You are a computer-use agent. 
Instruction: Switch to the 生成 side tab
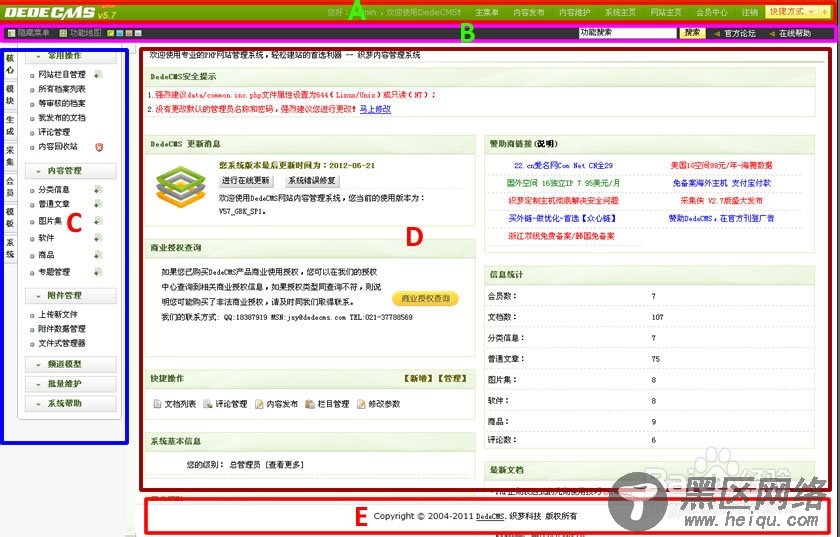pyautogui.click(x=10, y=125)
